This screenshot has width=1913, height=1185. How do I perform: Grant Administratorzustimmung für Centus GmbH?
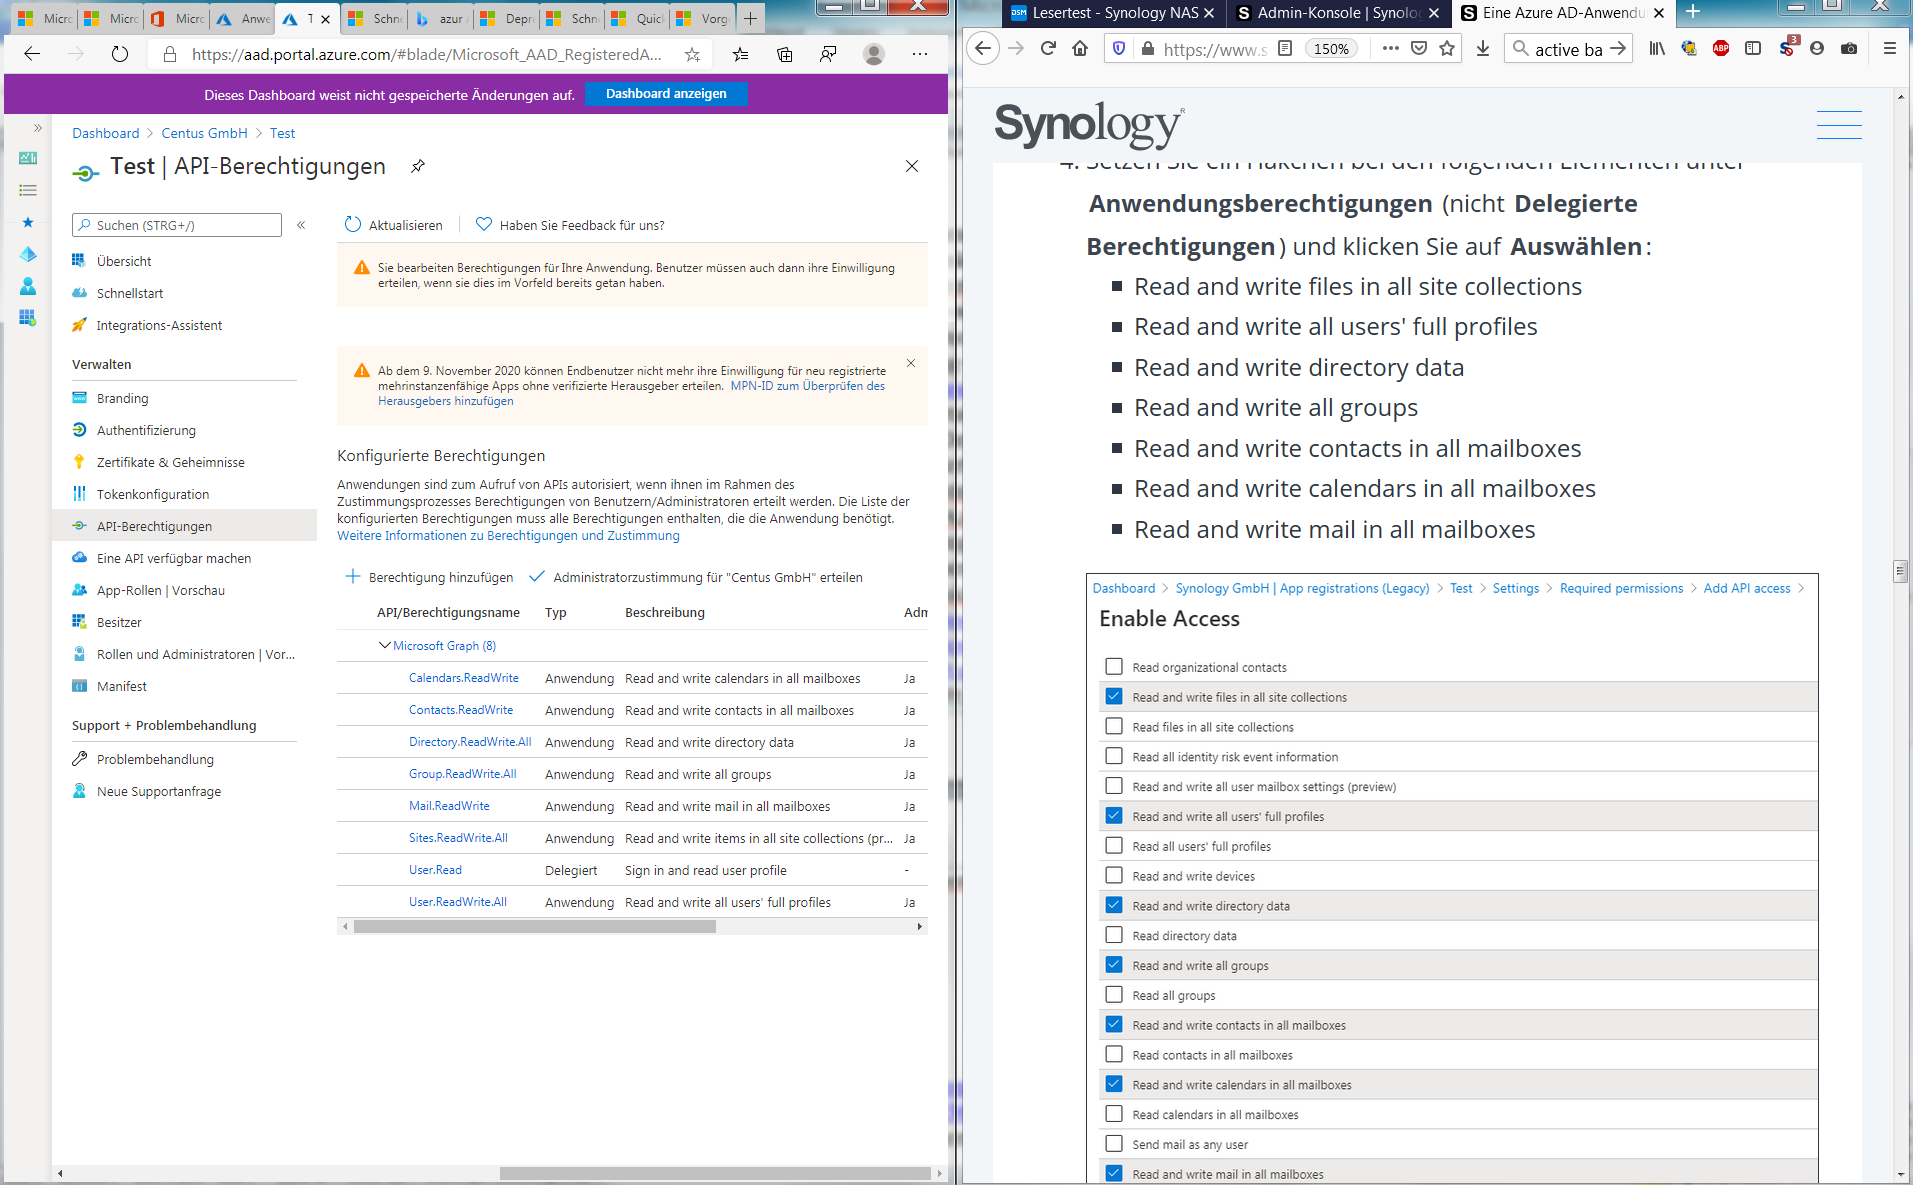point(696,577)
